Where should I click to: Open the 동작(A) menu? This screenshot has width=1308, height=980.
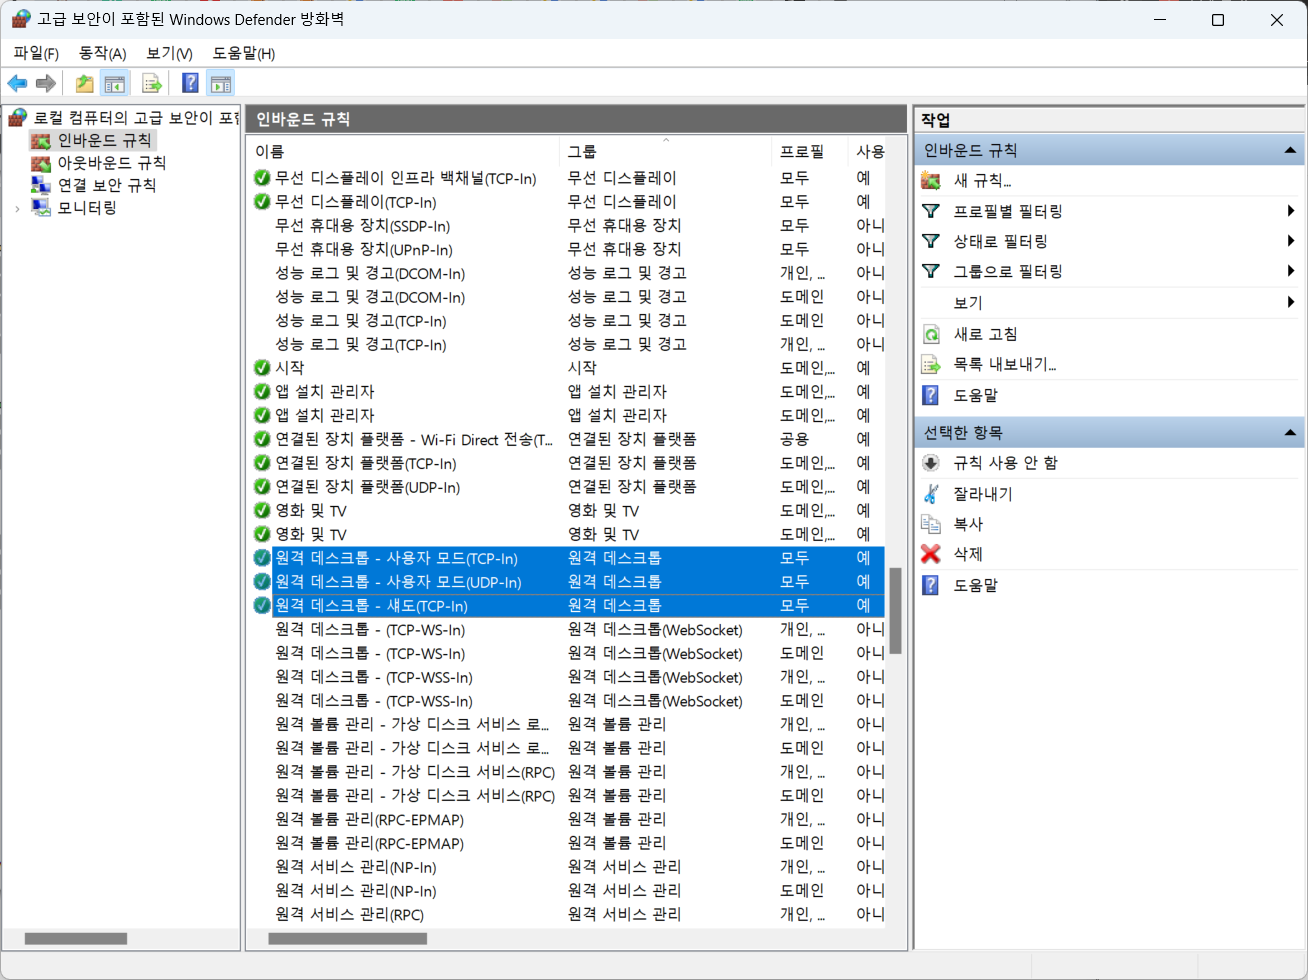coord(103,53)
